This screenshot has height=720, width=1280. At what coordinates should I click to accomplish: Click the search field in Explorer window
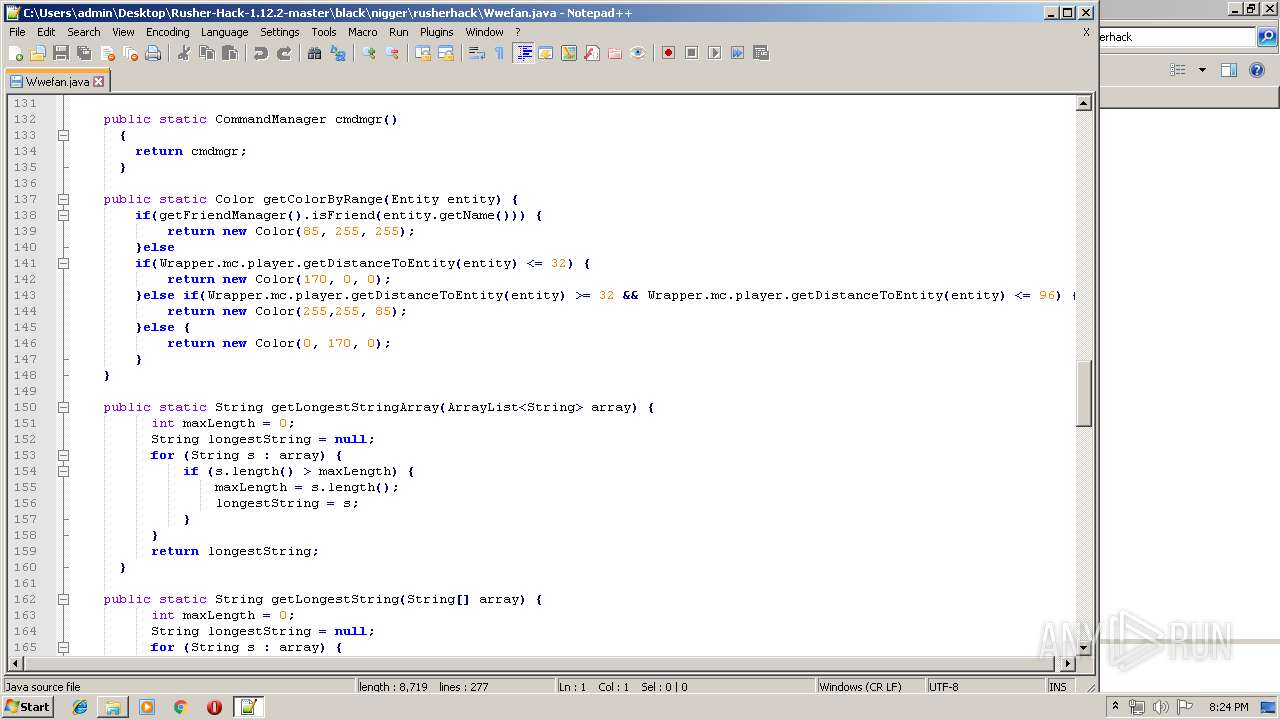click(x=1176, y=37)
